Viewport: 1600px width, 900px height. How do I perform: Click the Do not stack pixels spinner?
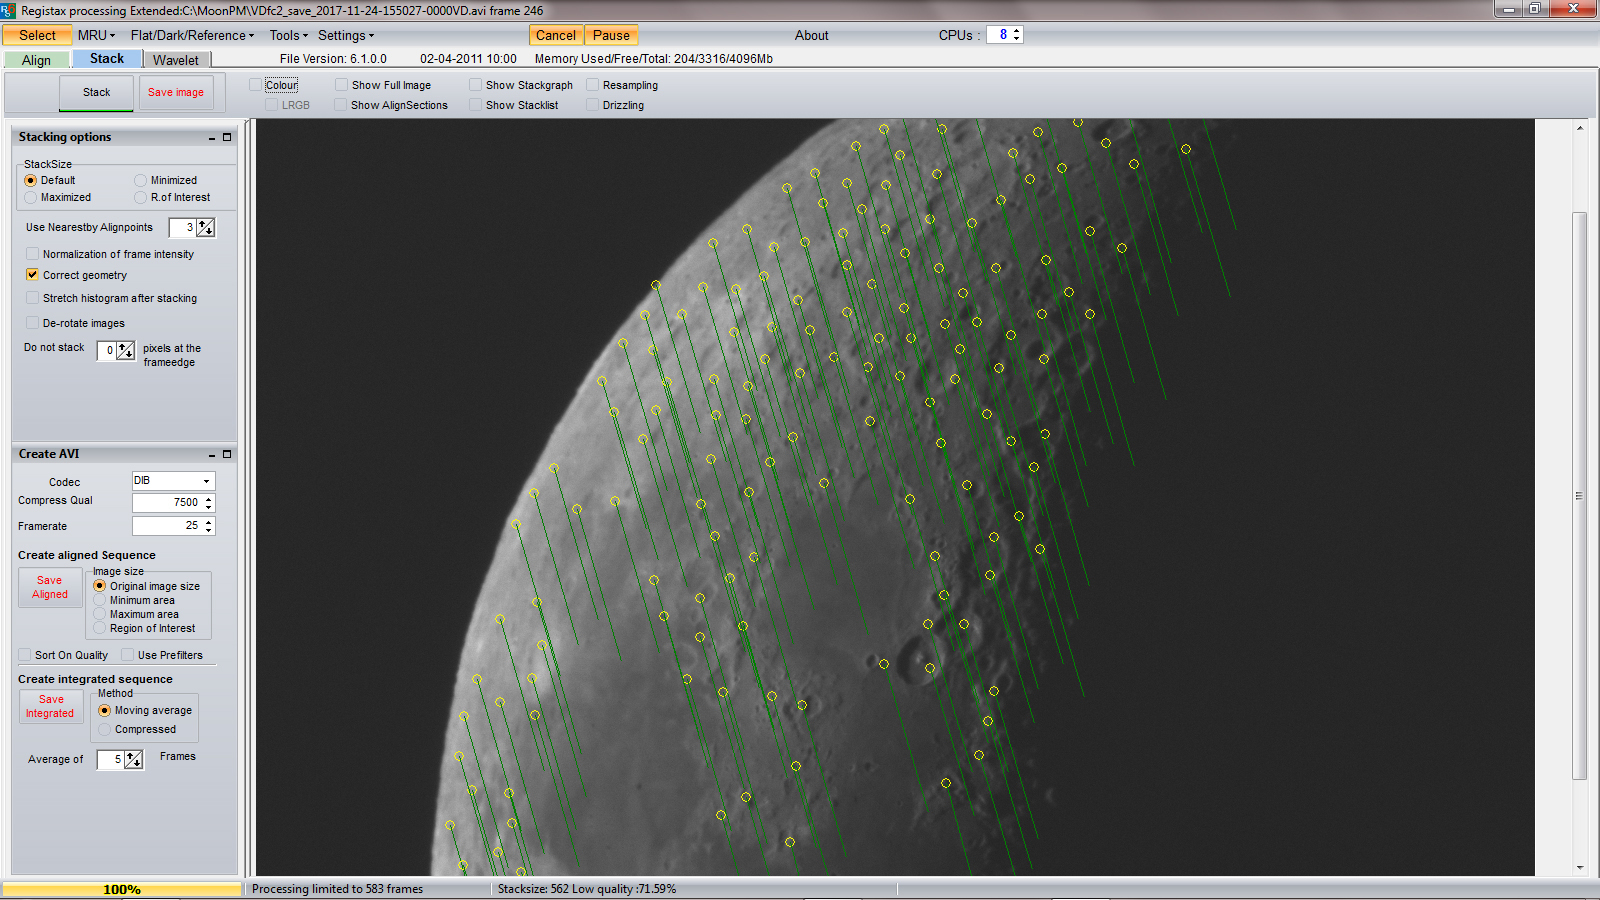pos(126,350)
